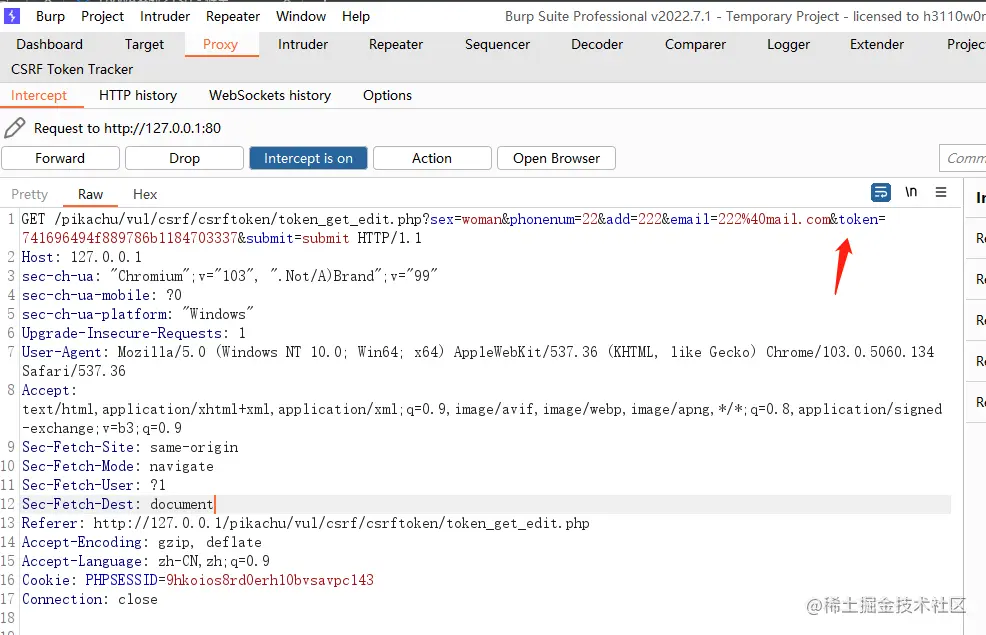Viewport: 986px width, 635px height.
Task: Click the Referer header line
Action: tap(306, 523)
